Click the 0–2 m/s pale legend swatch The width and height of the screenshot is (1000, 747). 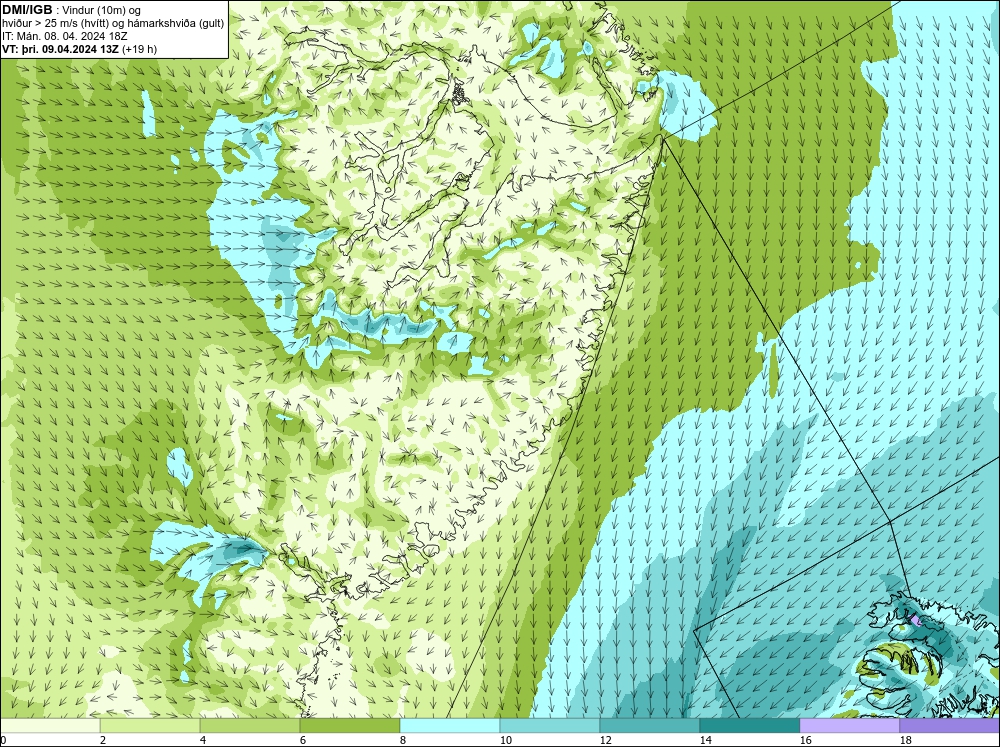click(x=50, y=726)
